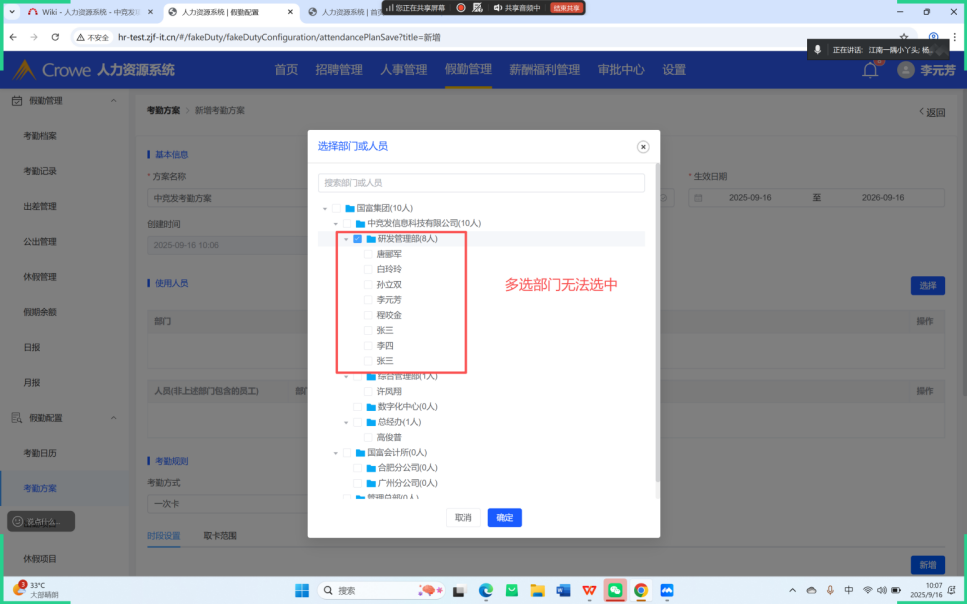Select the 孙立双 checkbox
The height and width of the screenshot is (605, 968).
click(369, 285)
